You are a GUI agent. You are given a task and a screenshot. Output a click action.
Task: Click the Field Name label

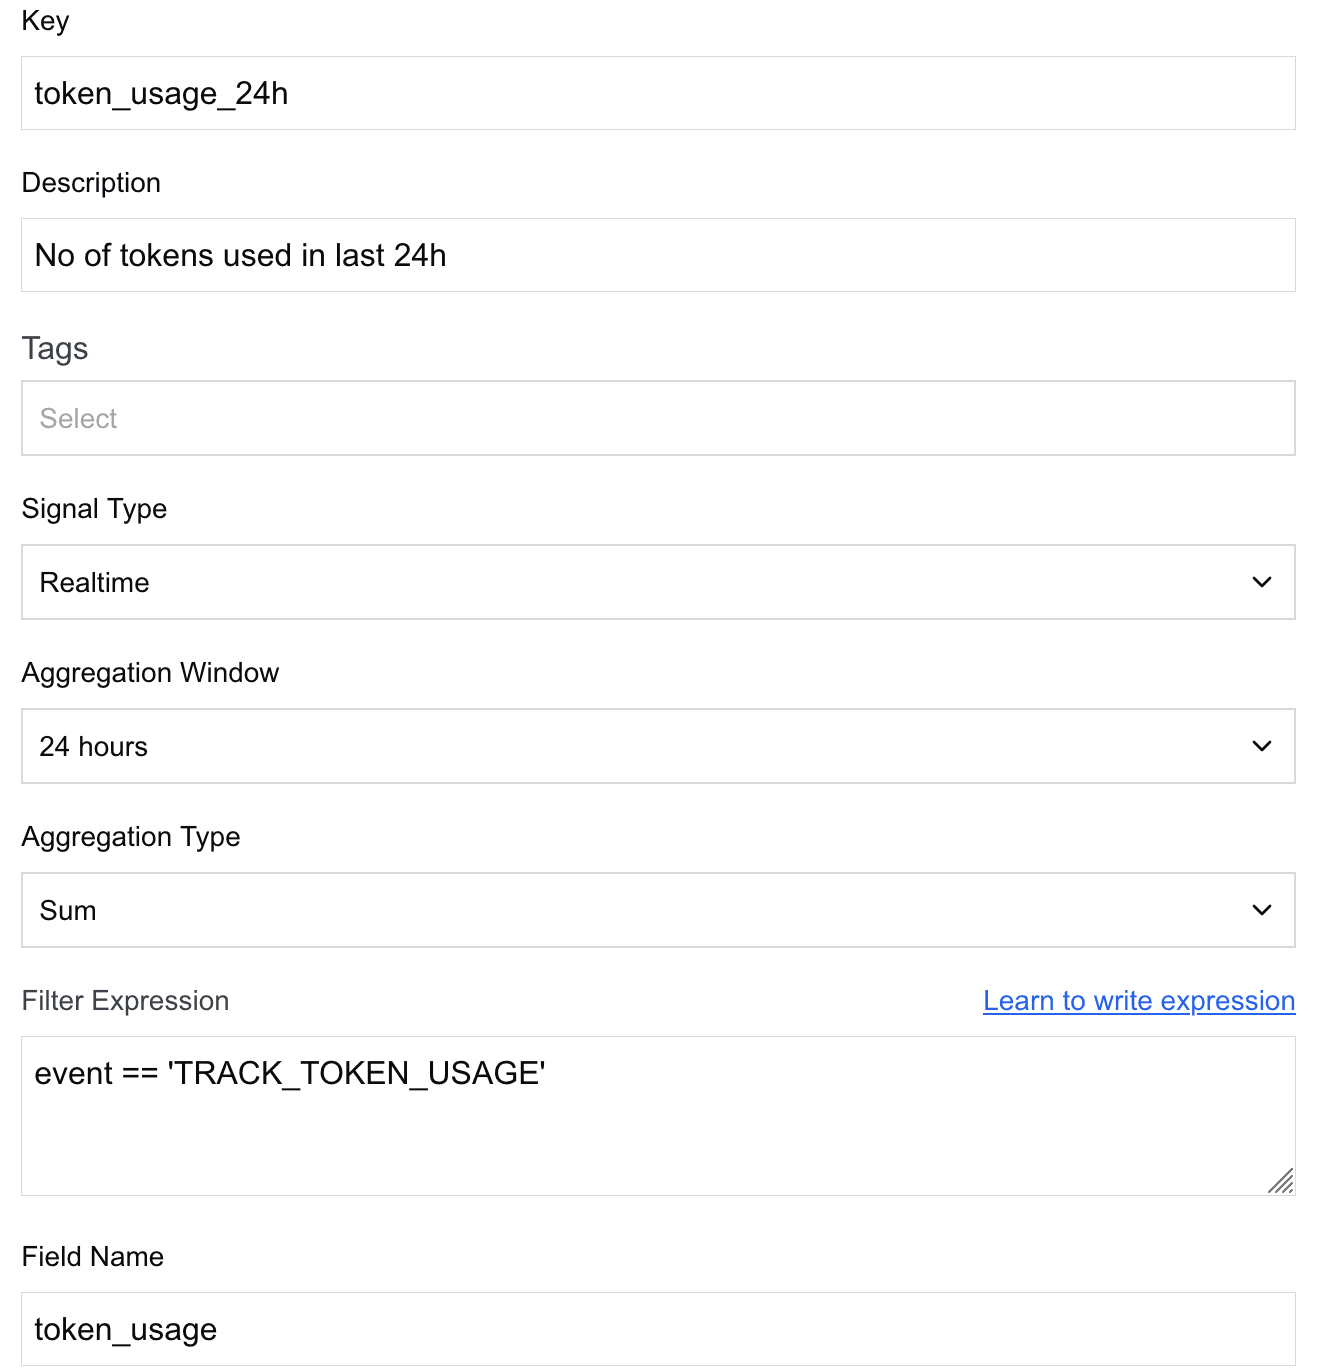(x=93, y=1257)
